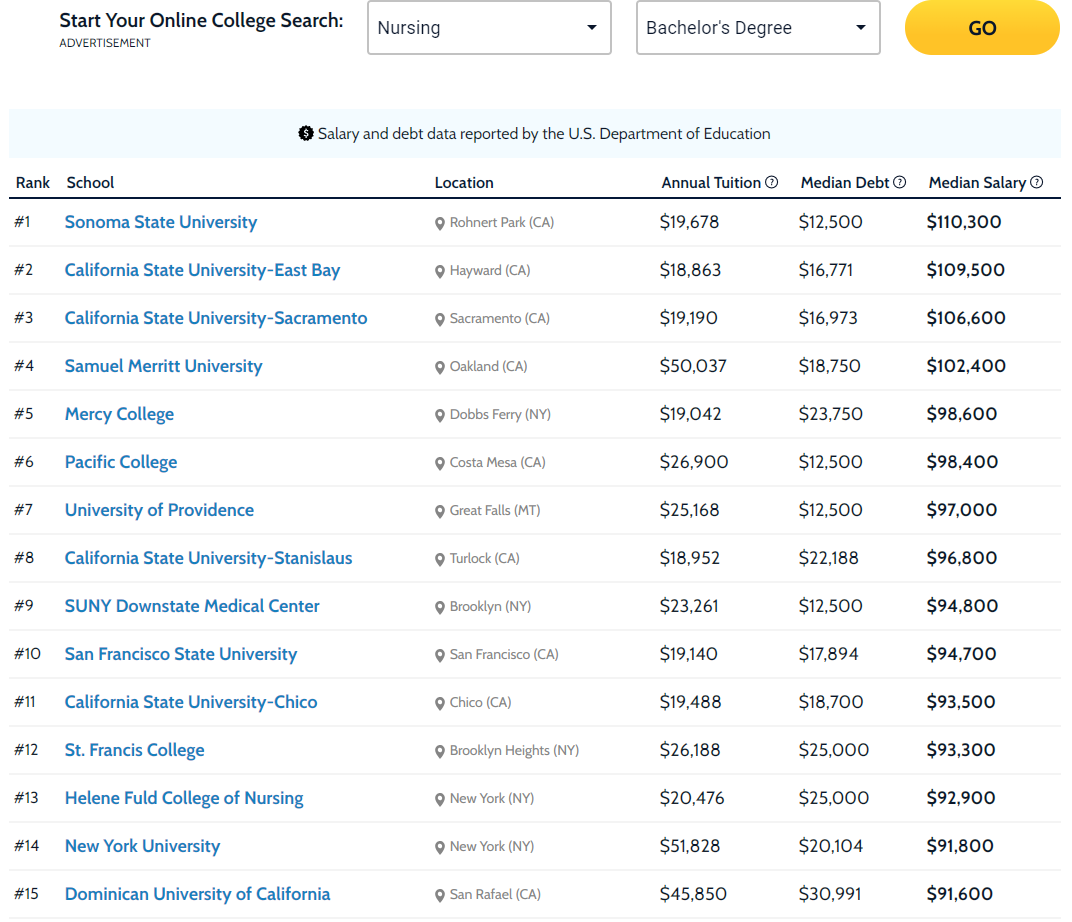The width and height of the screenshot is (1072, 922).
Task: Click the Location column header
Action: coord(464,182)
